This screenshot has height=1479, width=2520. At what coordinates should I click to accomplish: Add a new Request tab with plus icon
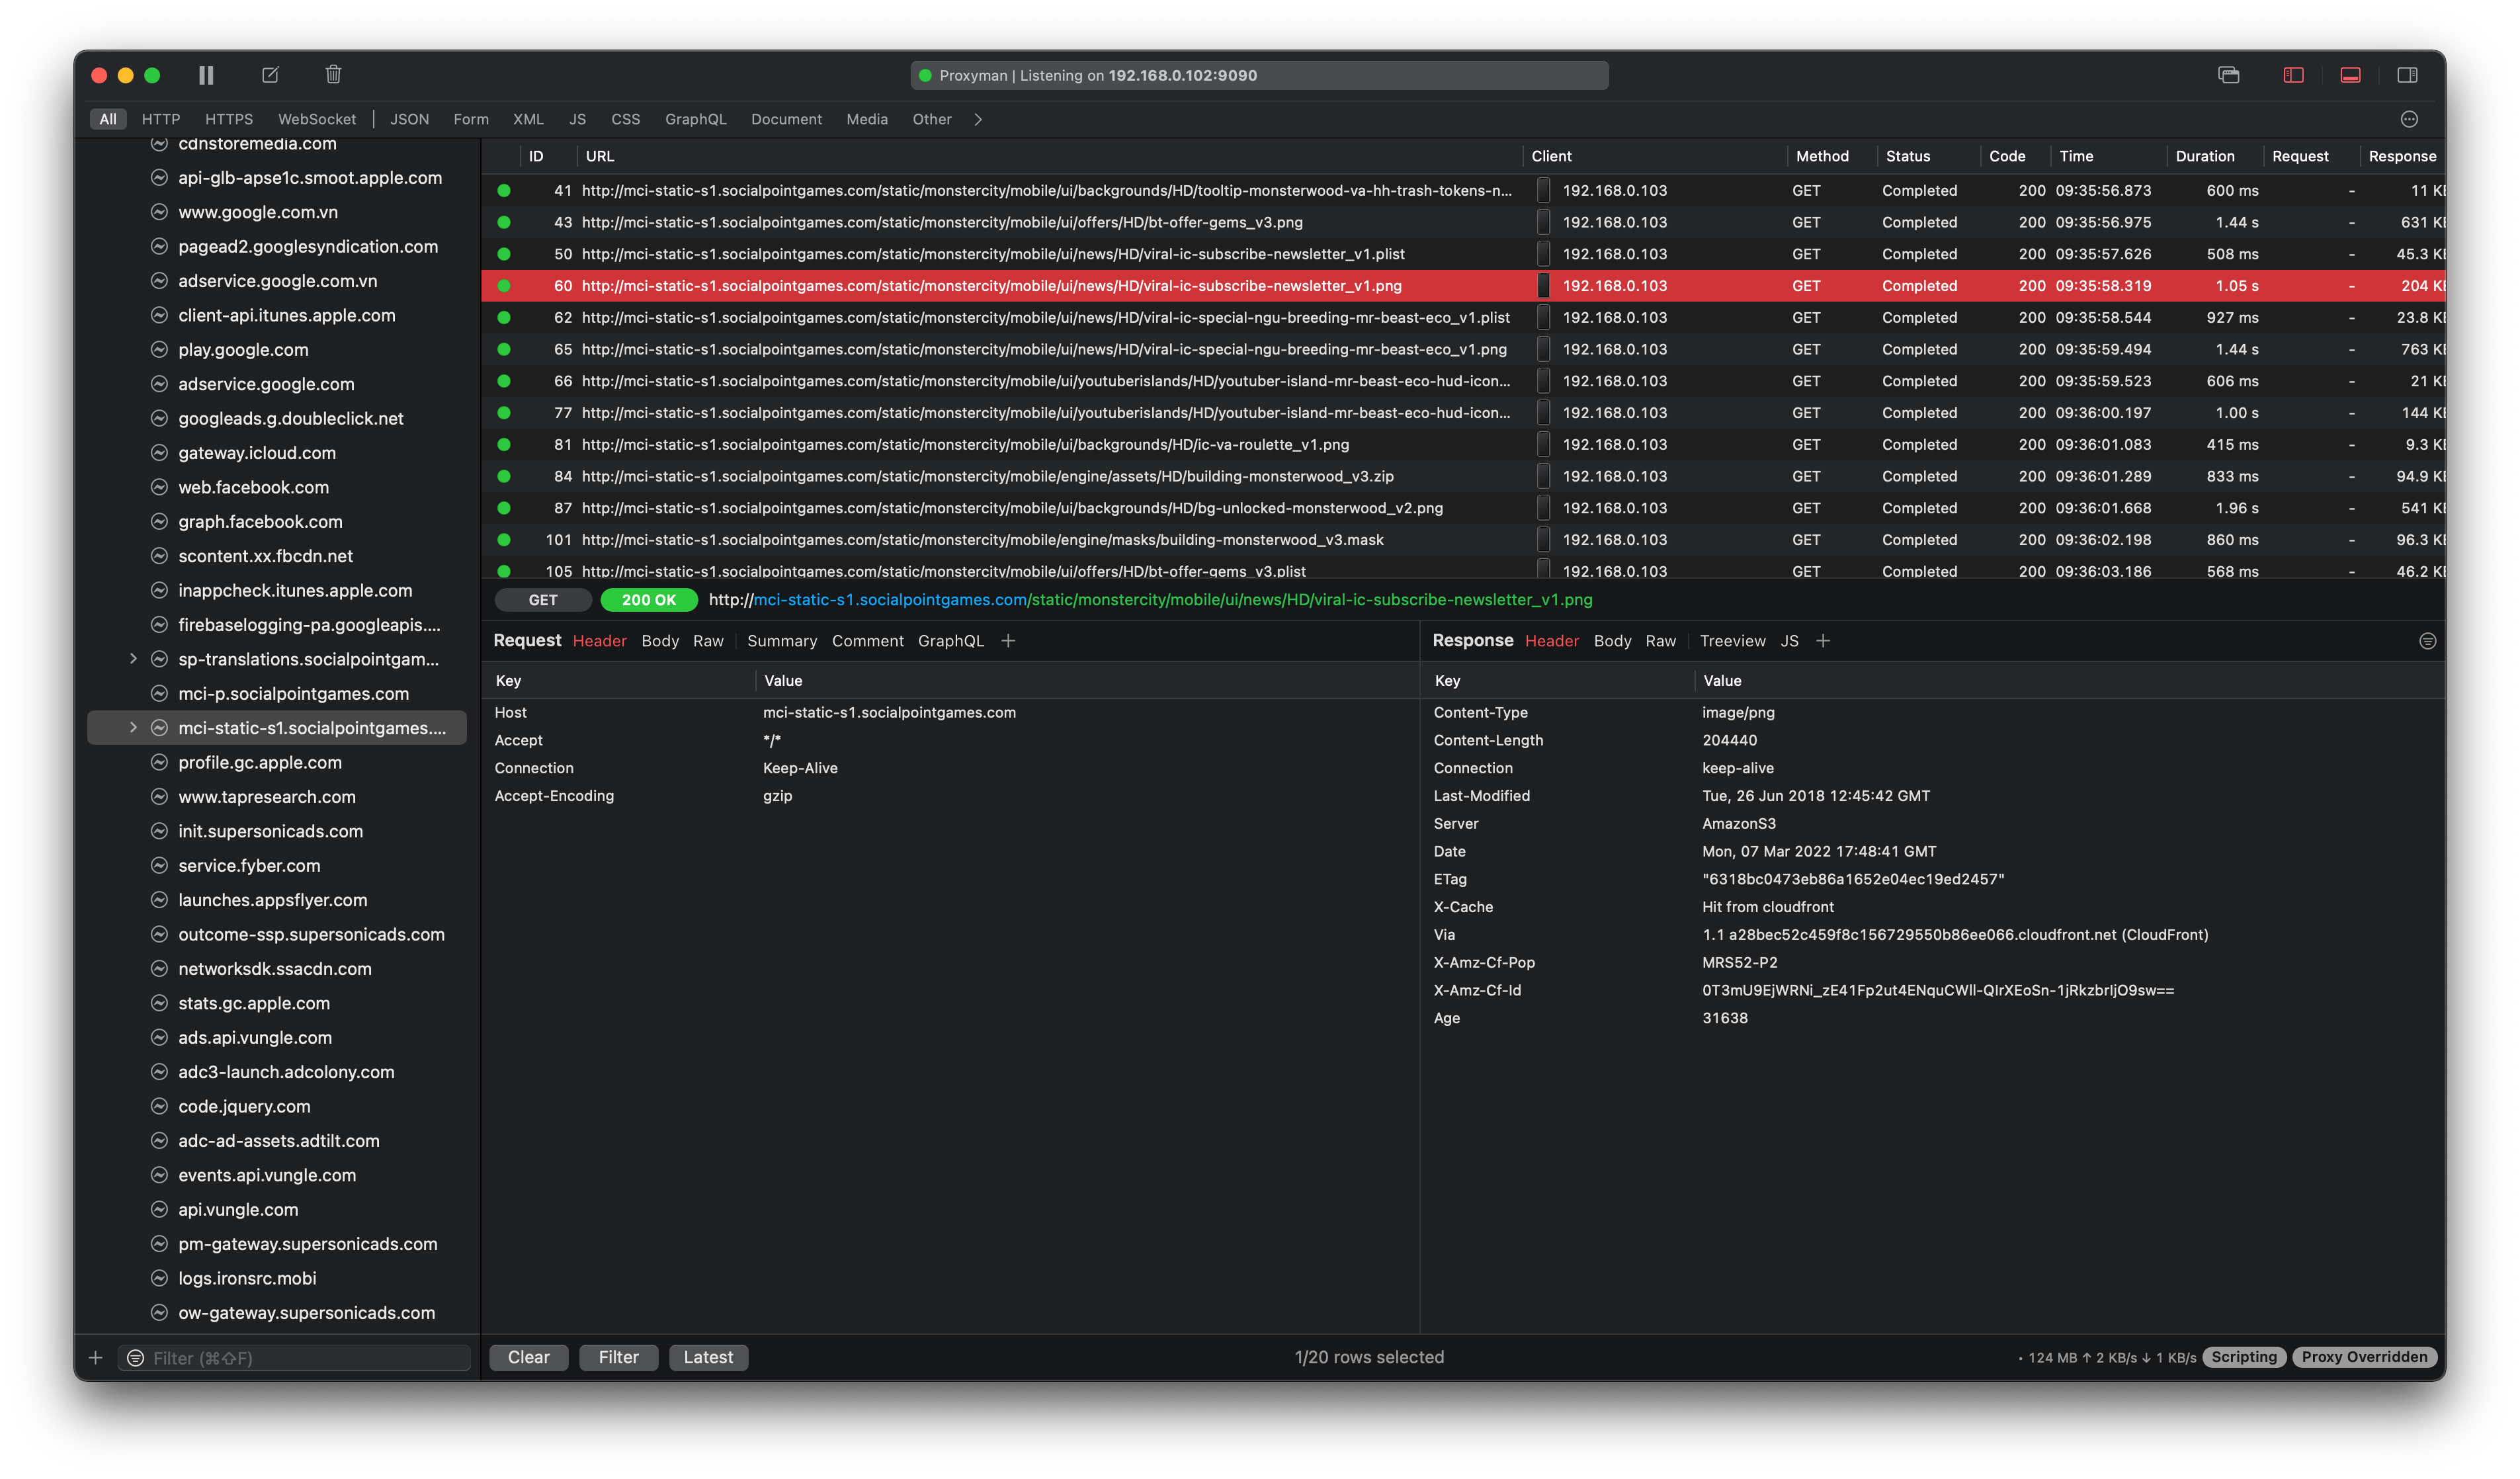coord(1008,641)
